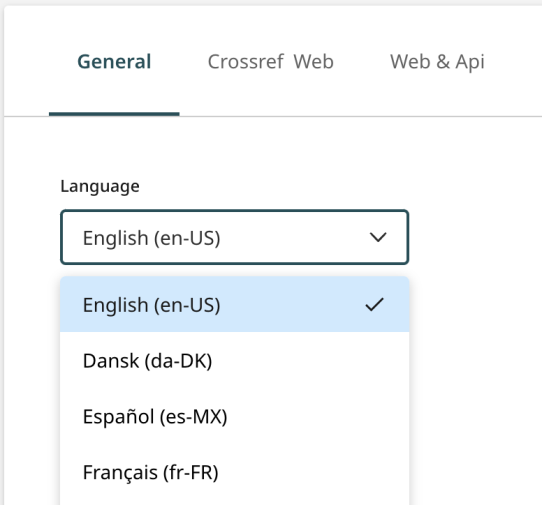Go to the Web & Api tab
Image resolution: width=542 pixels, height=505 pixels.
pyautogui.click(x=437, y=62)
